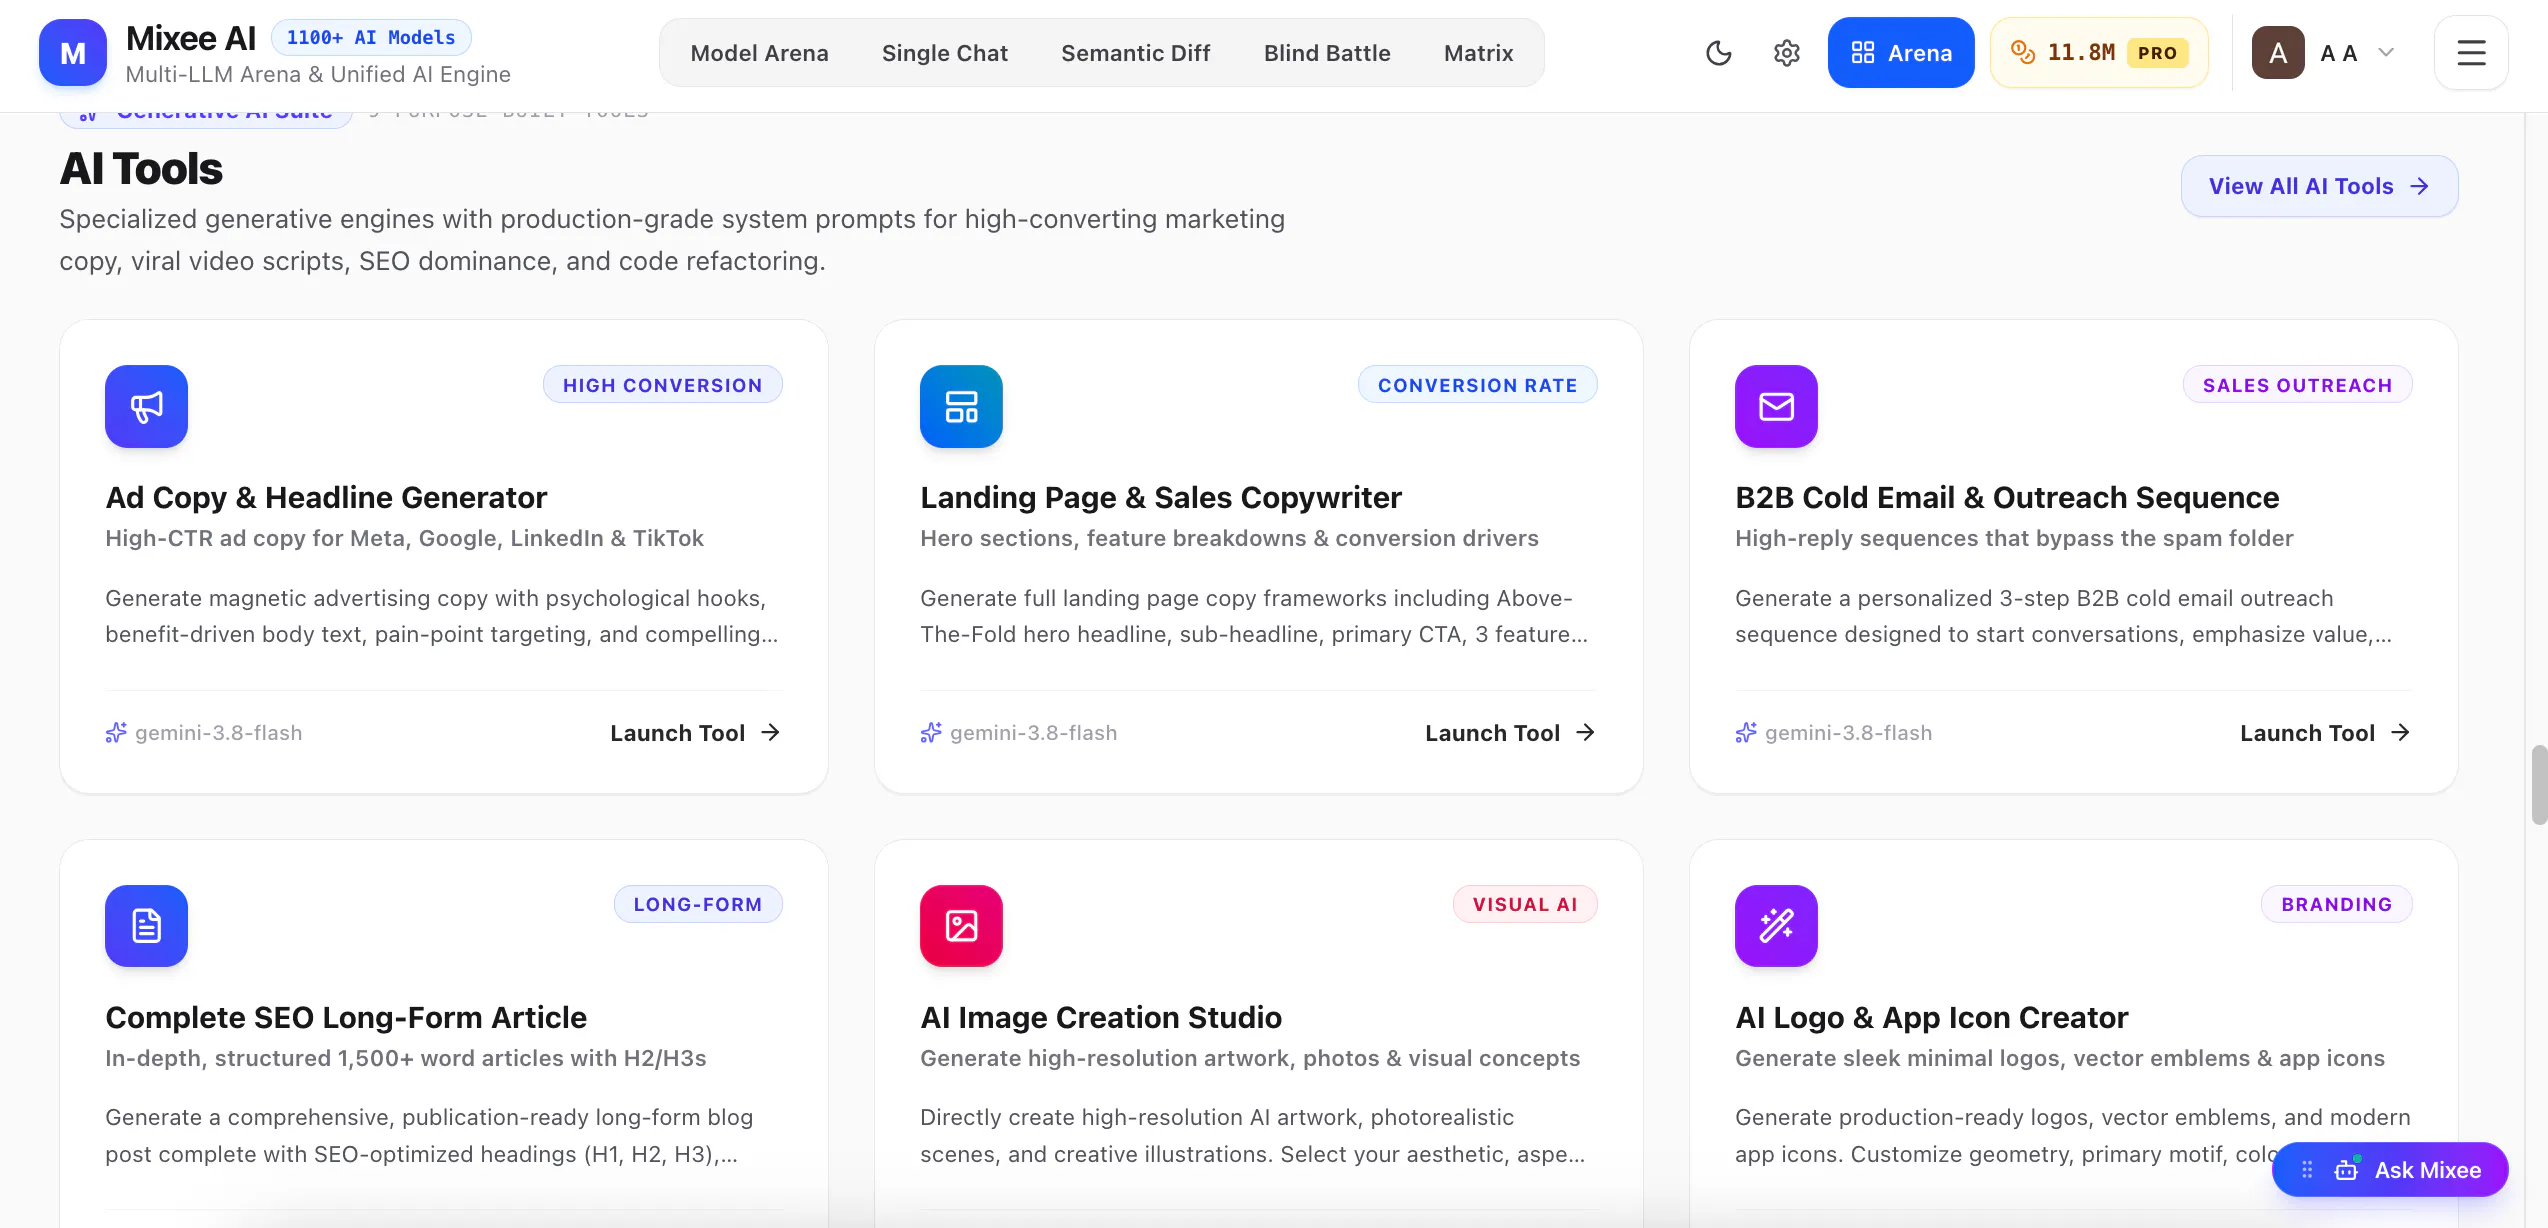Open AI Image Creation Studio title

(x=1101, y=1017)
